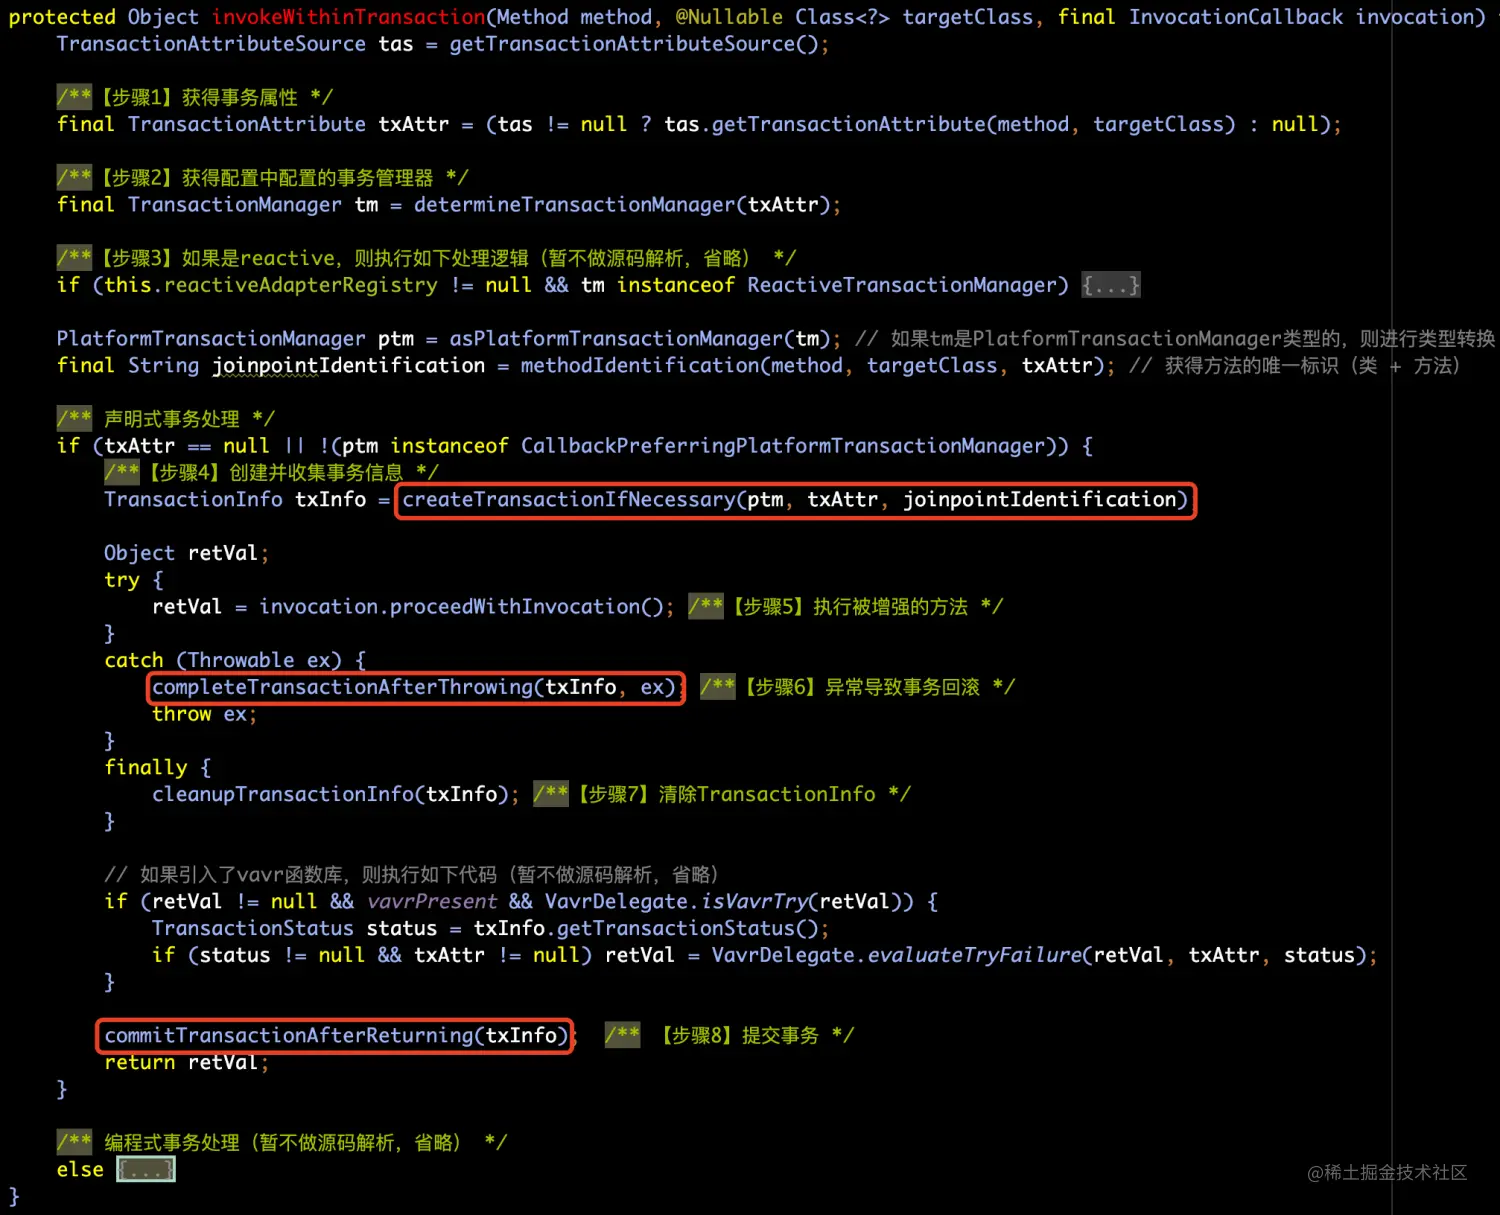The height and width of the screenshot is (1215, 1500).
Task: Click CallbackPreferringPlatformTransactionManager class name
Action: 782,446
